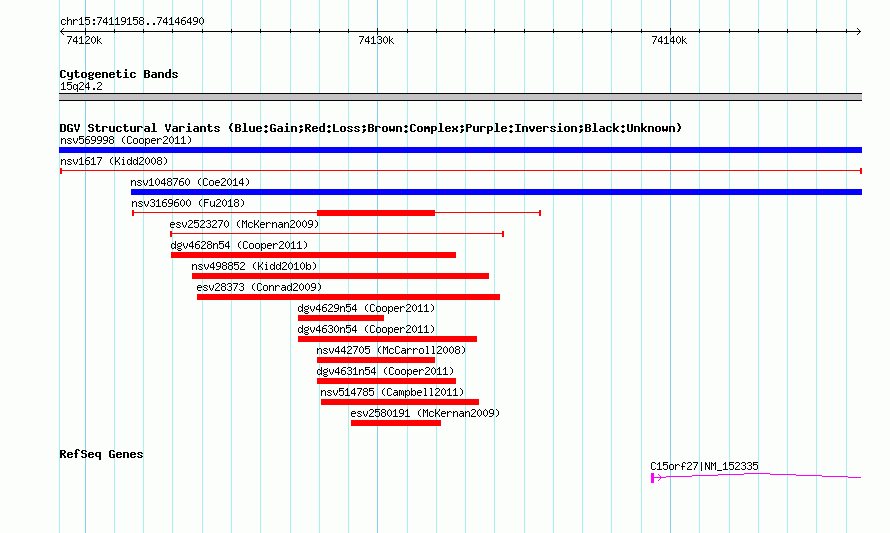Select the dgv4629n54 (Cooper2011) short bar

click(x=341, y=318)
